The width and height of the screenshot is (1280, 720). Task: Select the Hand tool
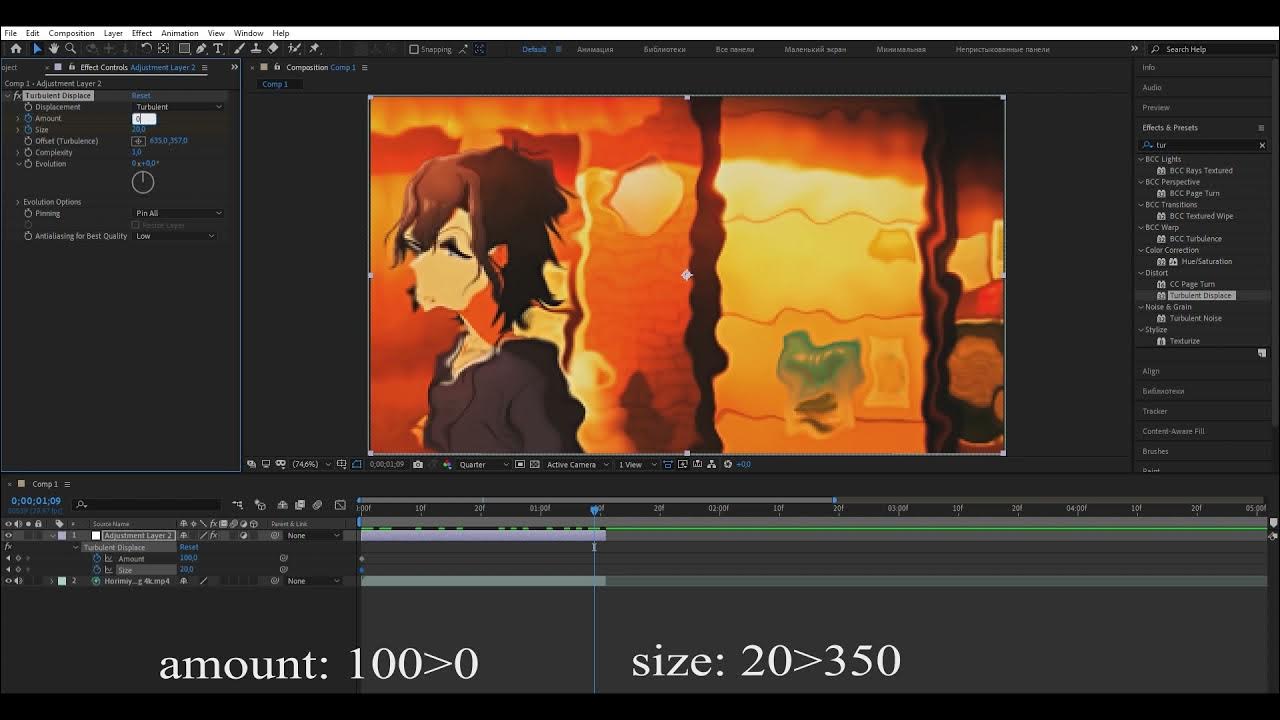54,48
